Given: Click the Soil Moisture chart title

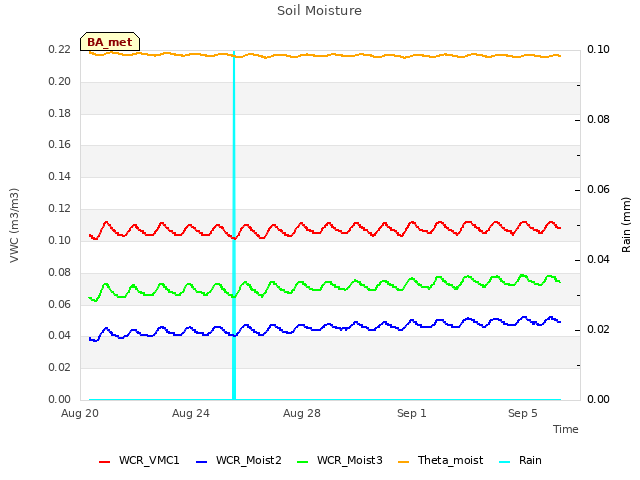Looking at the screenshot, I should click(319, 11).
